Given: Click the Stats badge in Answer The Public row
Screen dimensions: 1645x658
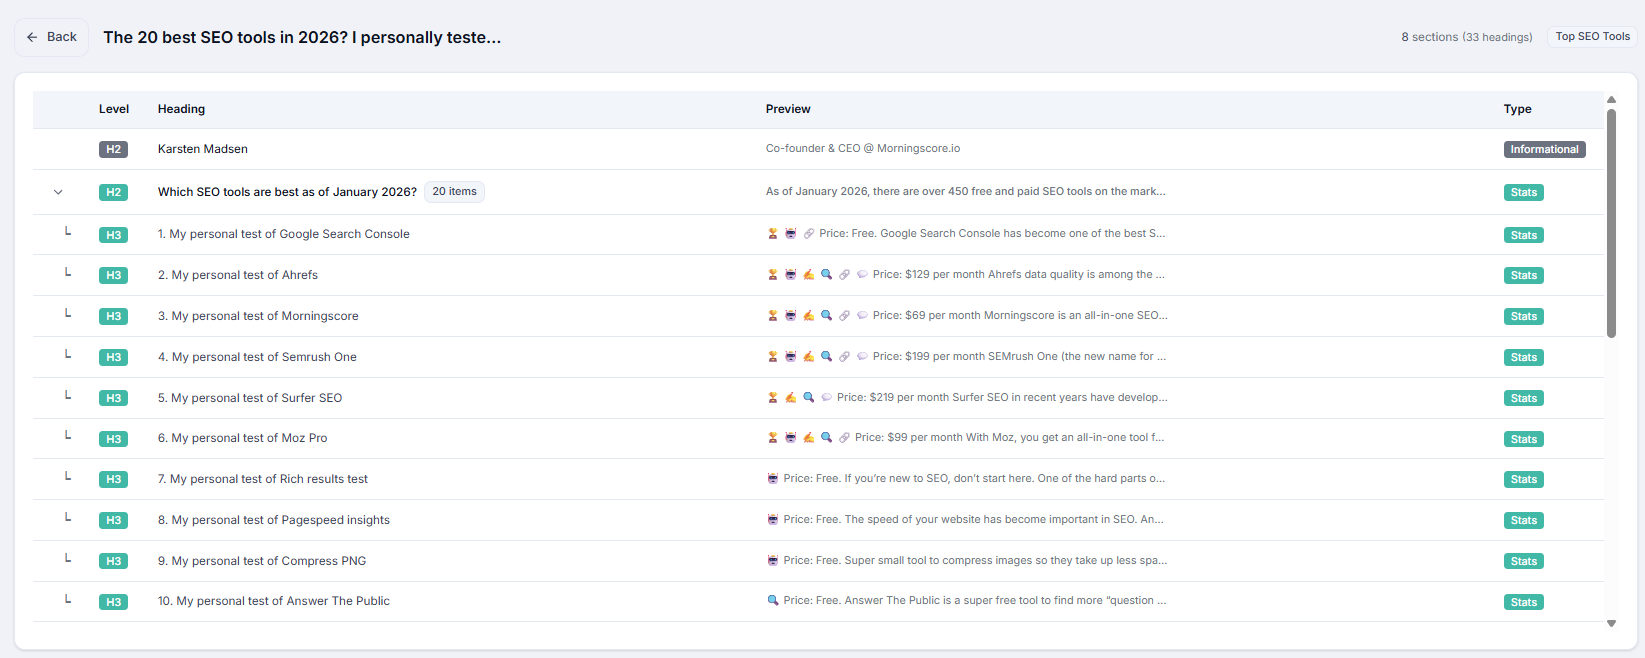Looking at the screenshot, I should pos(1524,602).
